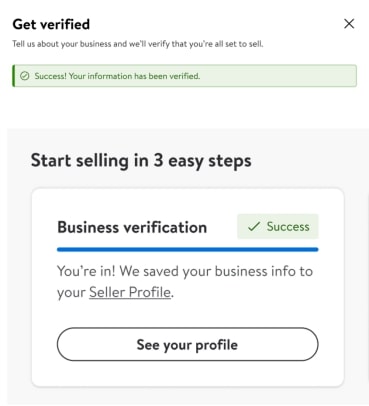Click the blue business verification progress bar

point(187,249)
